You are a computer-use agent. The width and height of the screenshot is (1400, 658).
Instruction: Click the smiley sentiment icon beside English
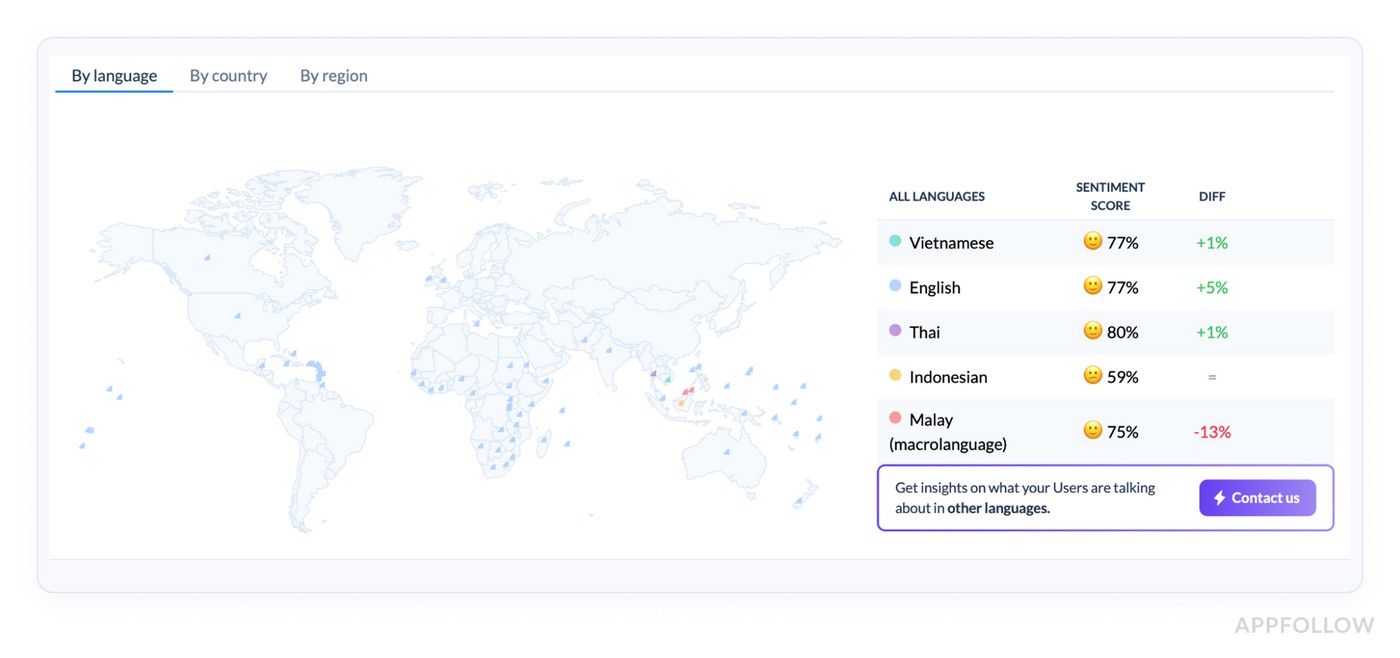tap(1092, 286)
